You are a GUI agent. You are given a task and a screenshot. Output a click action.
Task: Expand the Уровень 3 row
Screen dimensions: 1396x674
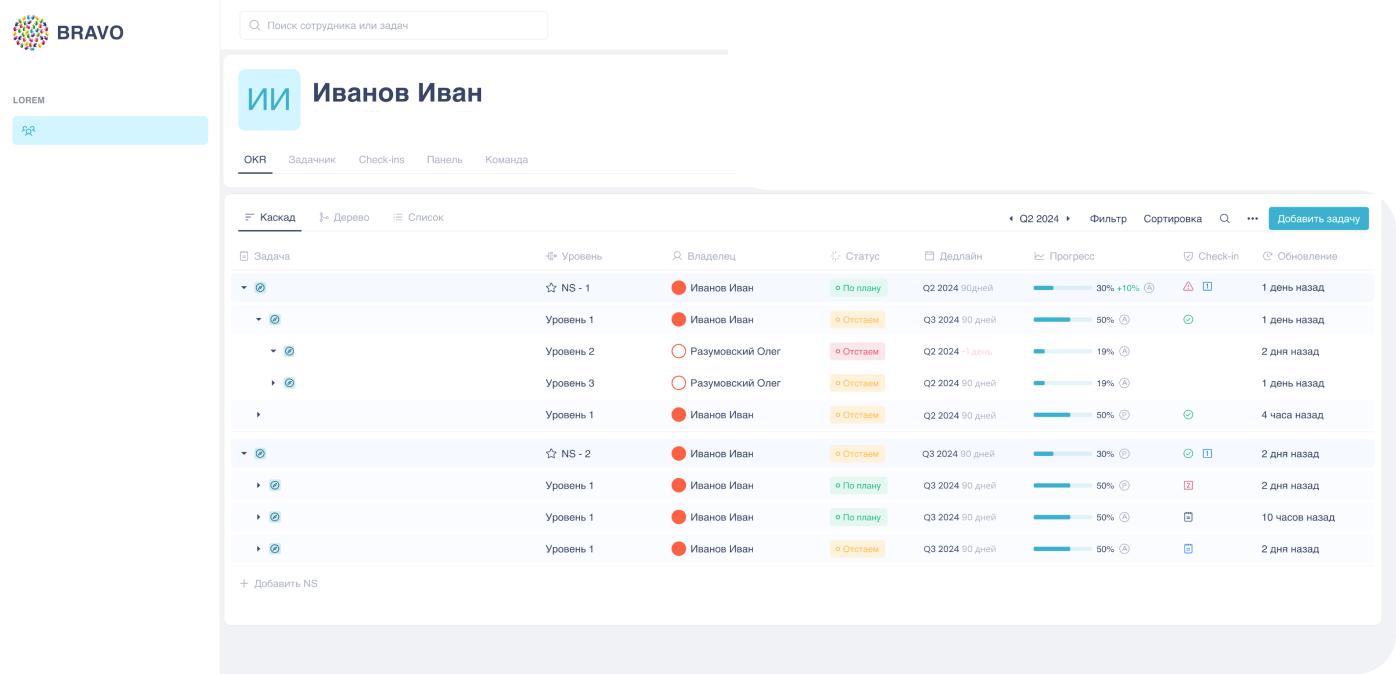[273, 383]
